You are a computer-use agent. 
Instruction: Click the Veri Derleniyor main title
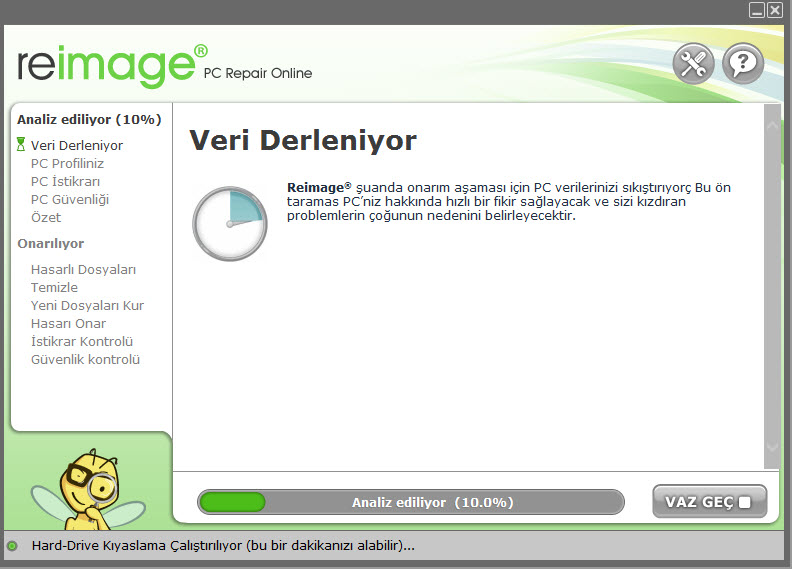click(303, 140)
